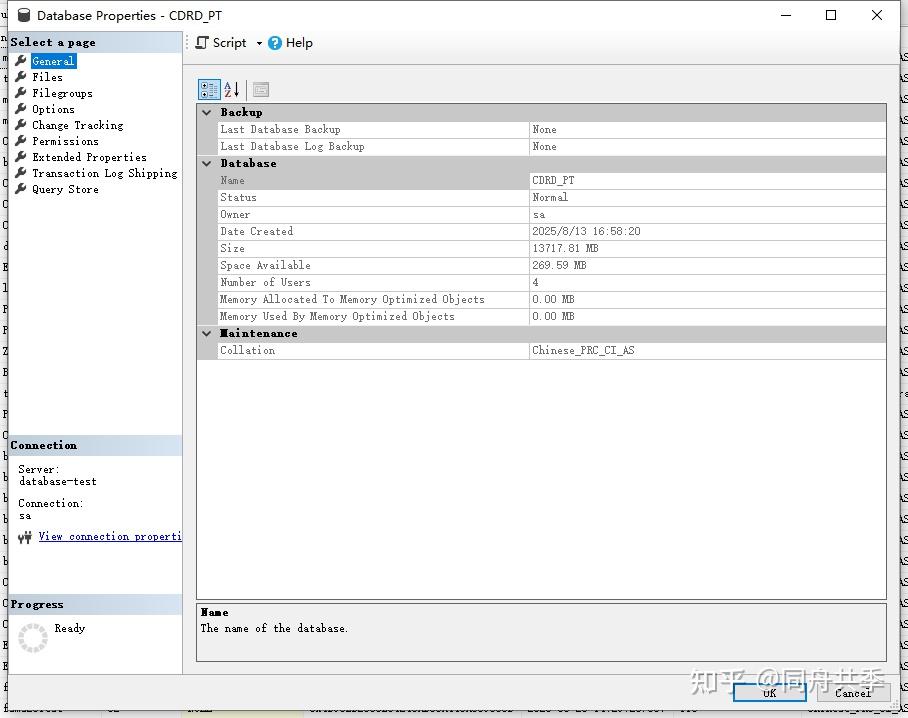Click the Alphabetical sort icon
This screenshot has width=908, height=718.
[232, 90]
